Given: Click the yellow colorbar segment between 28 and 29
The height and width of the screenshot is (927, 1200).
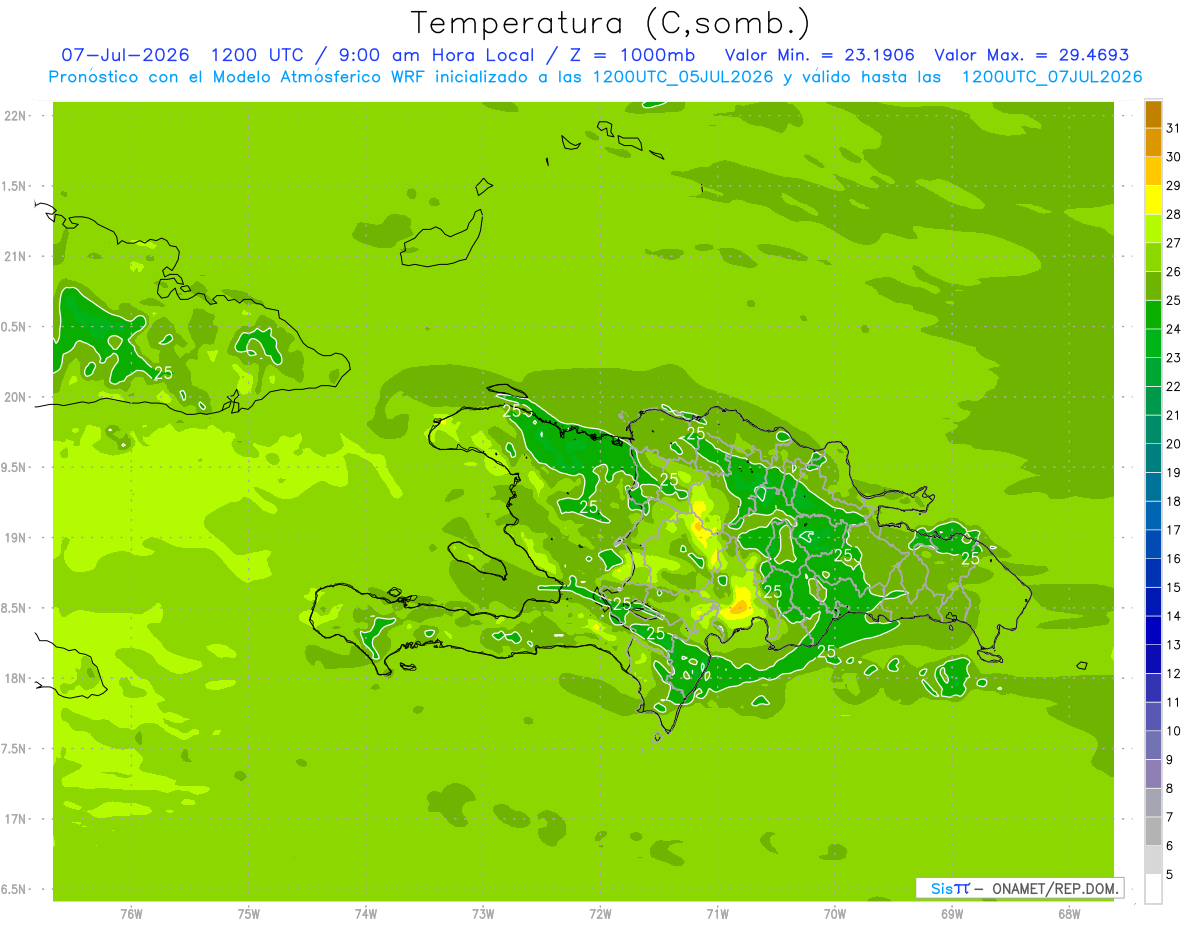Looking at the screenshot, I should [x=1153, y=199].
